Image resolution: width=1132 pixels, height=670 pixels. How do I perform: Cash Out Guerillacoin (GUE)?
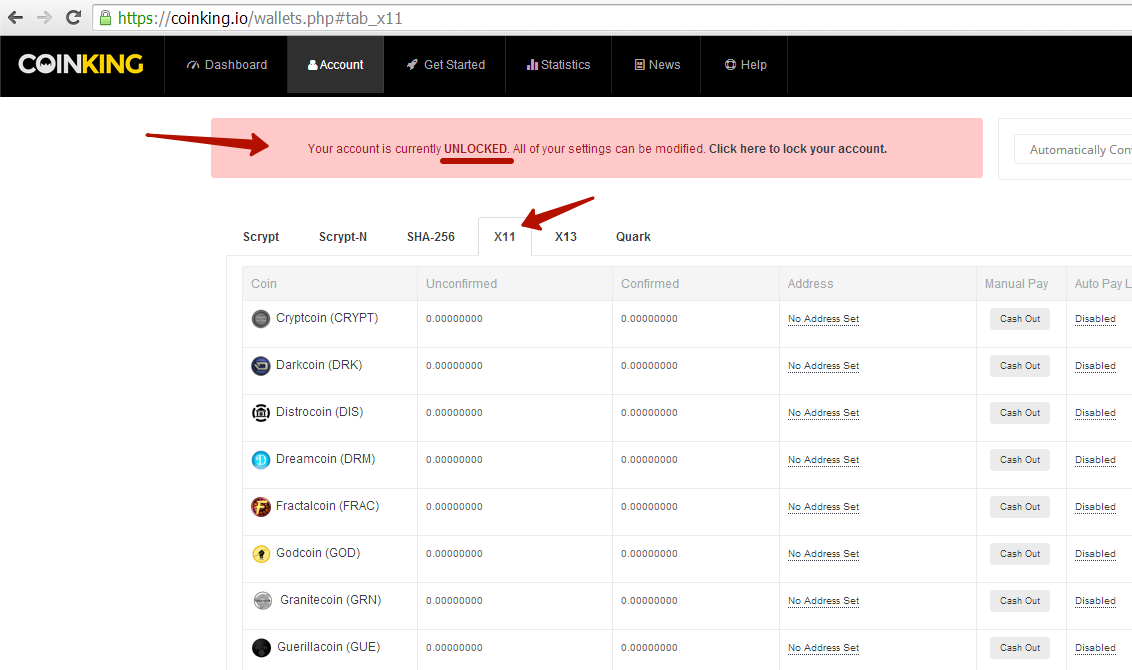tap(1019, 648)
